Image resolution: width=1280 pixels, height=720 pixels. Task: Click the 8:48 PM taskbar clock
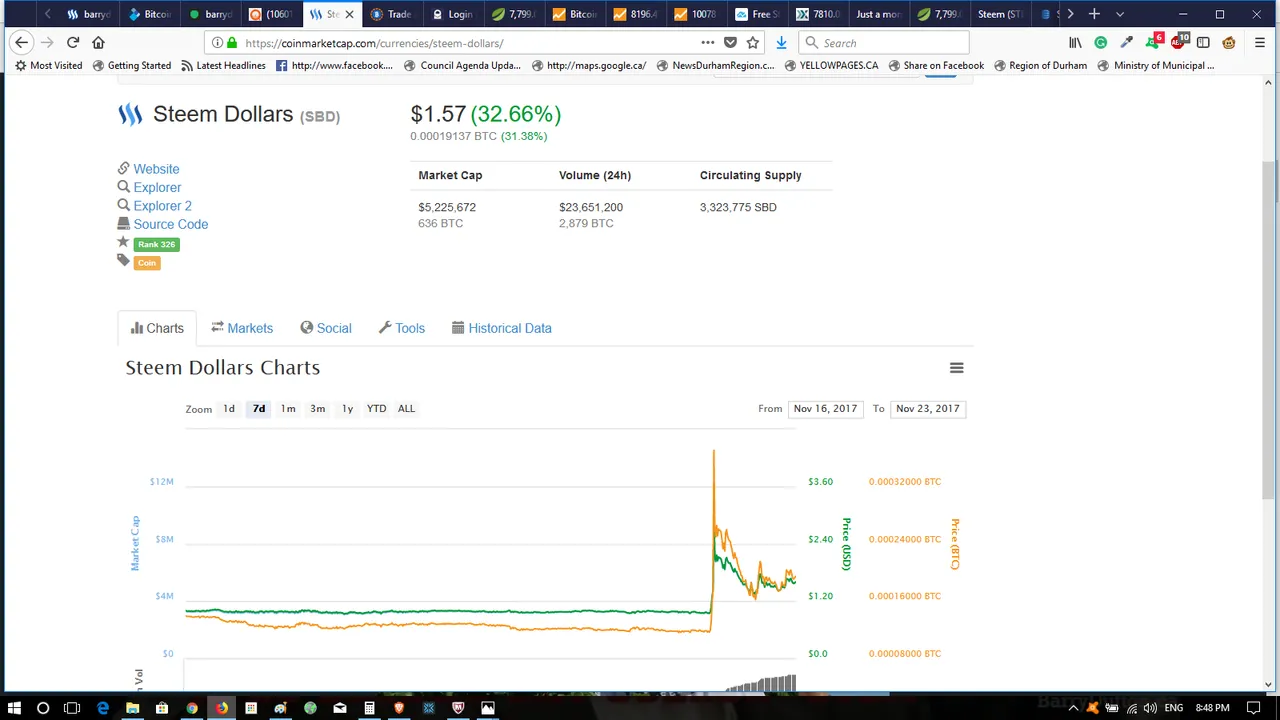click(1212, 708)
